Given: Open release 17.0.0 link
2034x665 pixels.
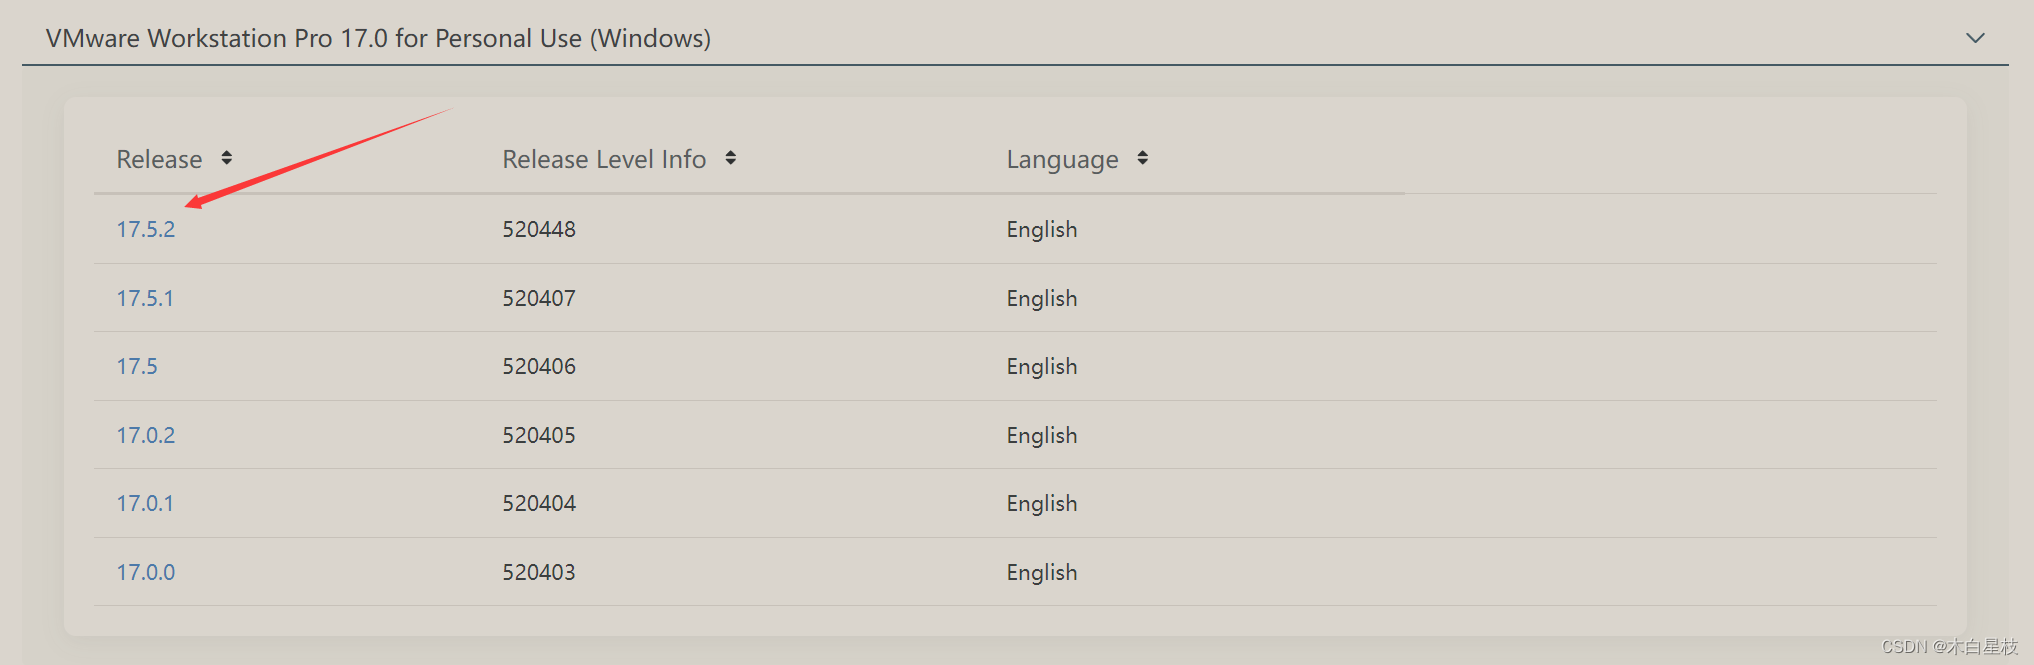Looking at the screenshot, I should (146, 572).
